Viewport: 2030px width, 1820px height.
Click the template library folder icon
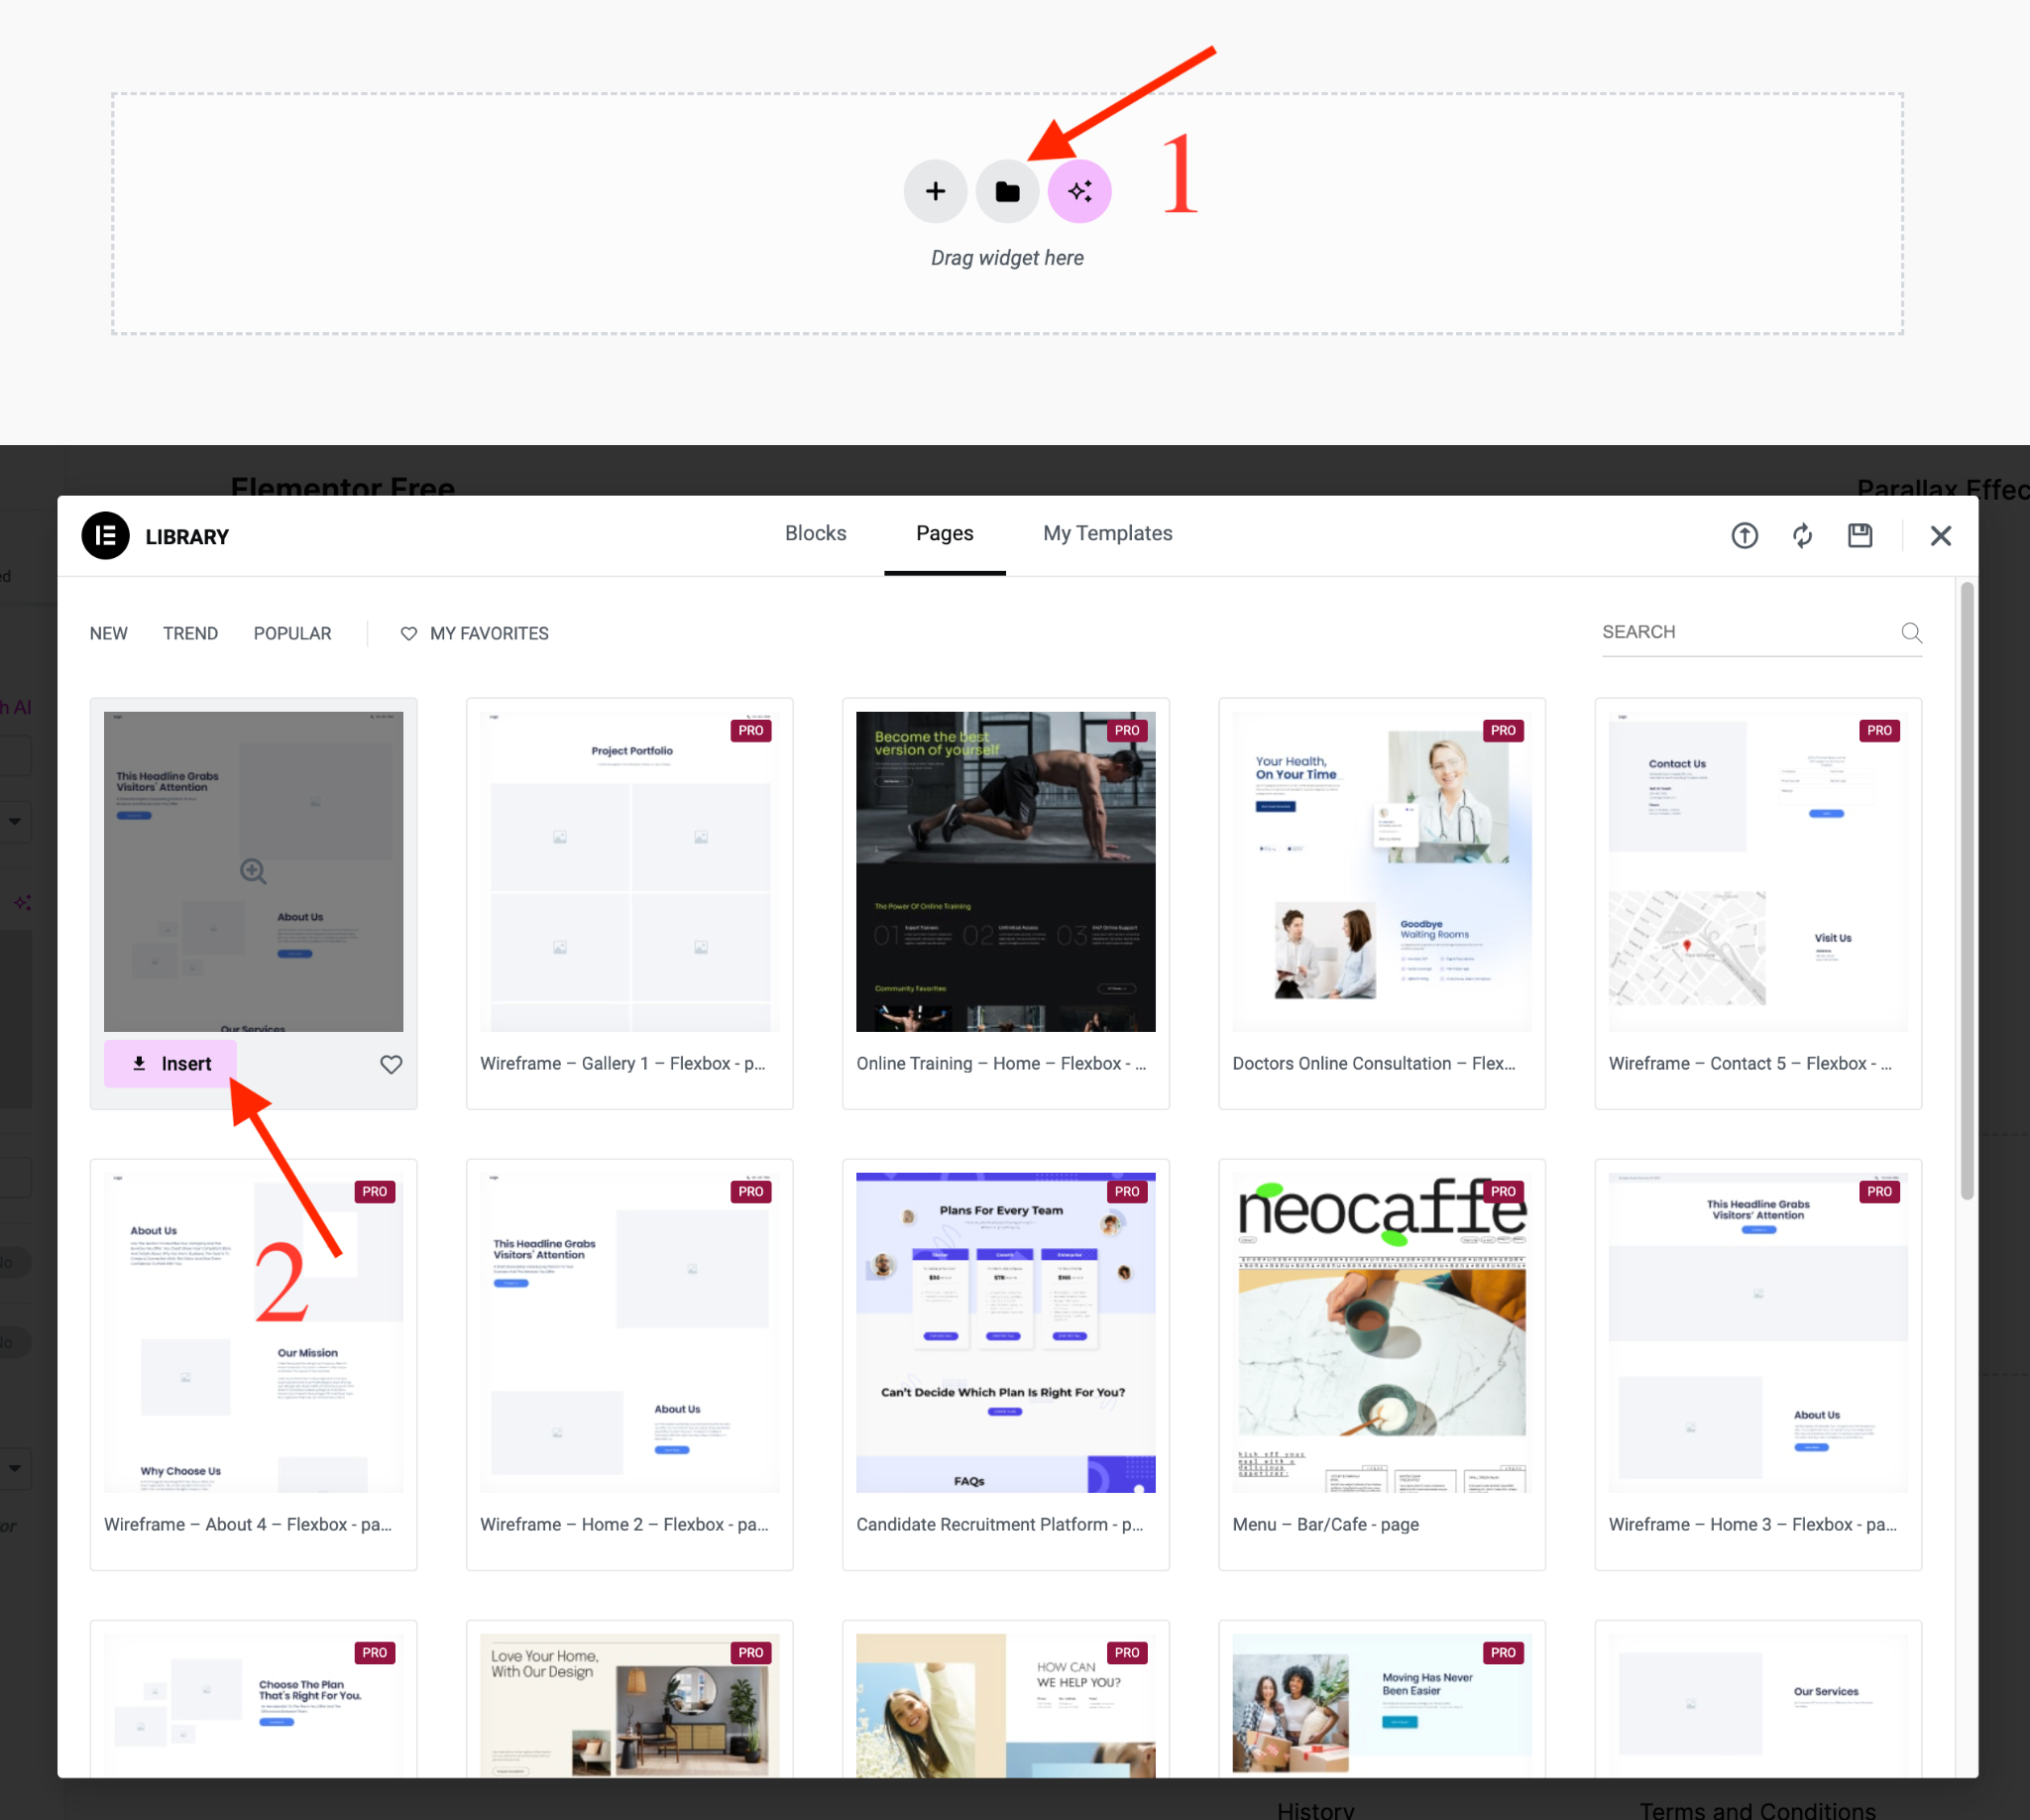click(x=1006, y=189)
